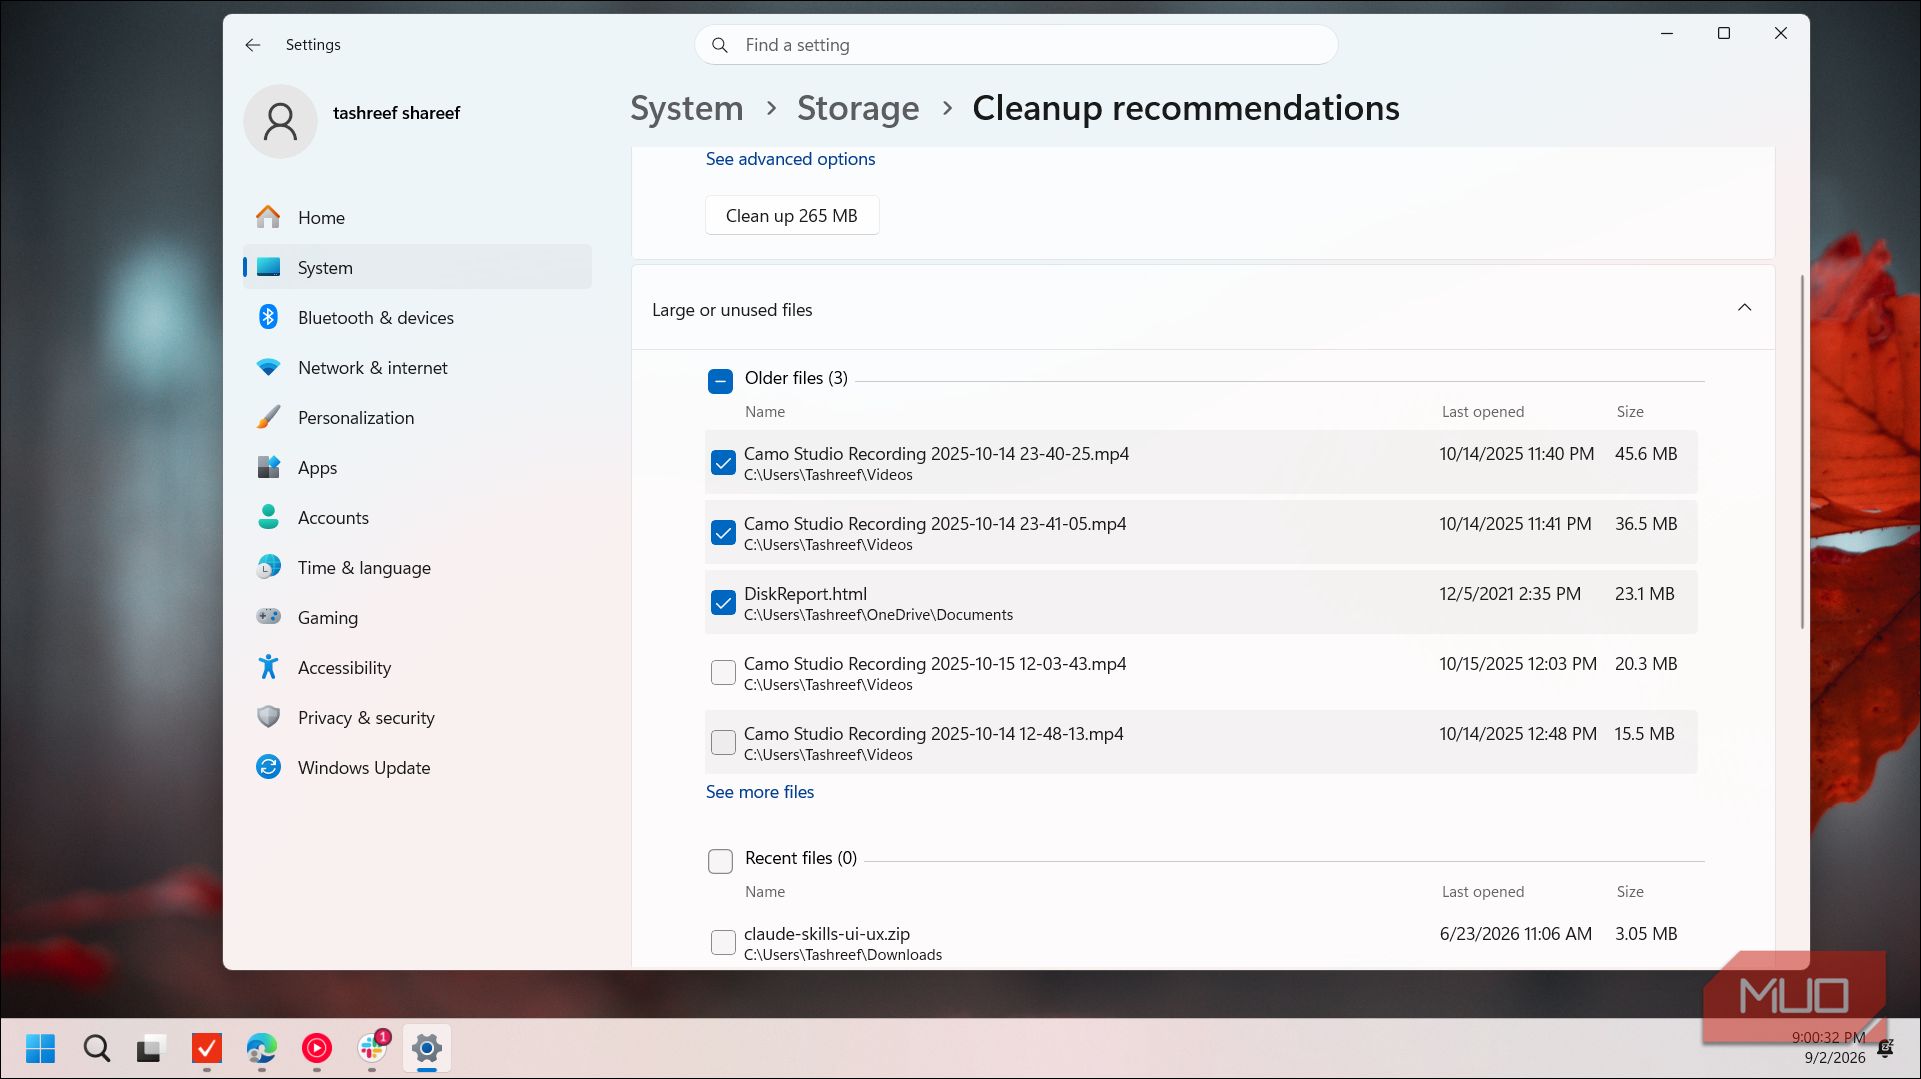Open the Windows Start menu

(41, 1048)
